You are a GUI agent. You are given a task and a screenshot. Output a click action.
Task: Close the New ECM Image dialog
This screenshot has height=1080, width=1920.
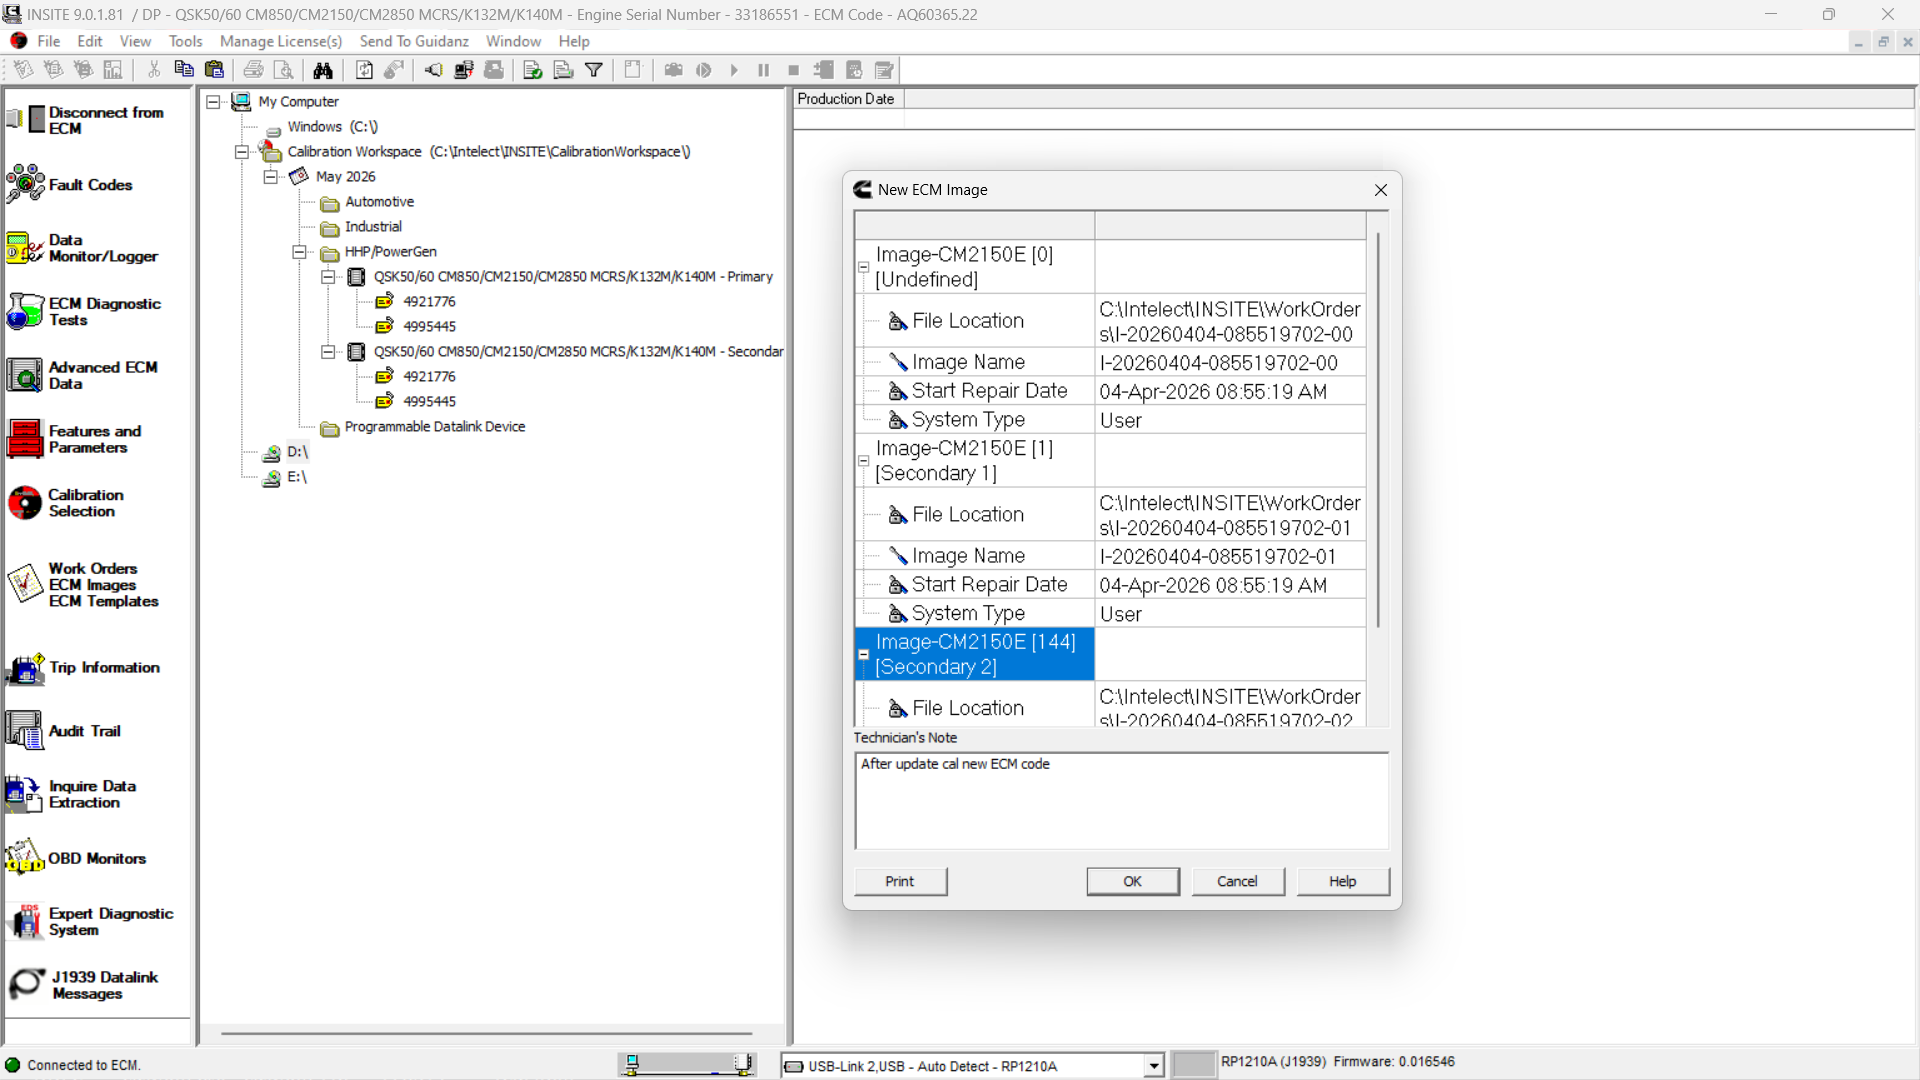[x=1381, y=190]
